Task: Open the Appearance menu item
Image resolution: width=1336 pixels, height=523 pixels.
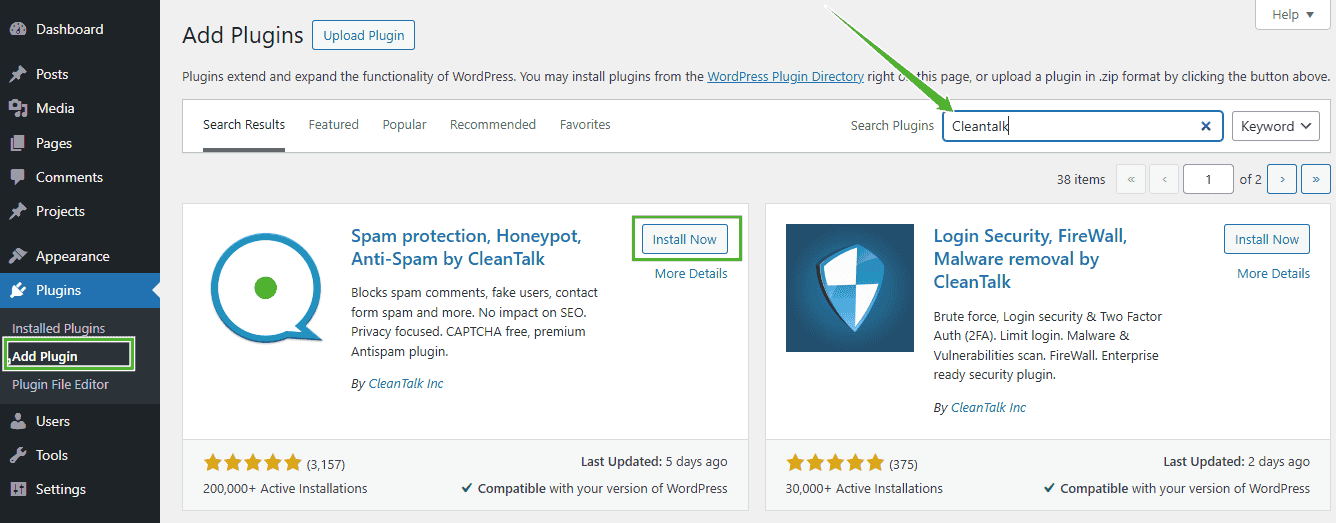Action: click(80, 256)
